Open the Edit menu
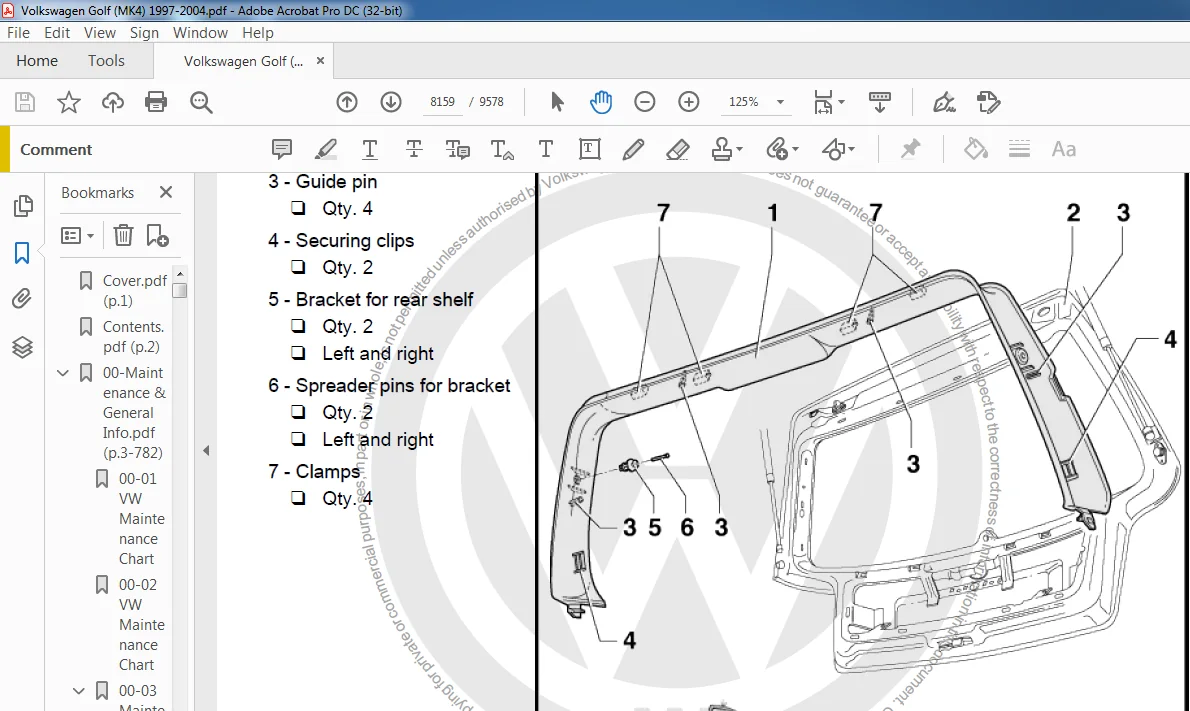 click(57, 33)
